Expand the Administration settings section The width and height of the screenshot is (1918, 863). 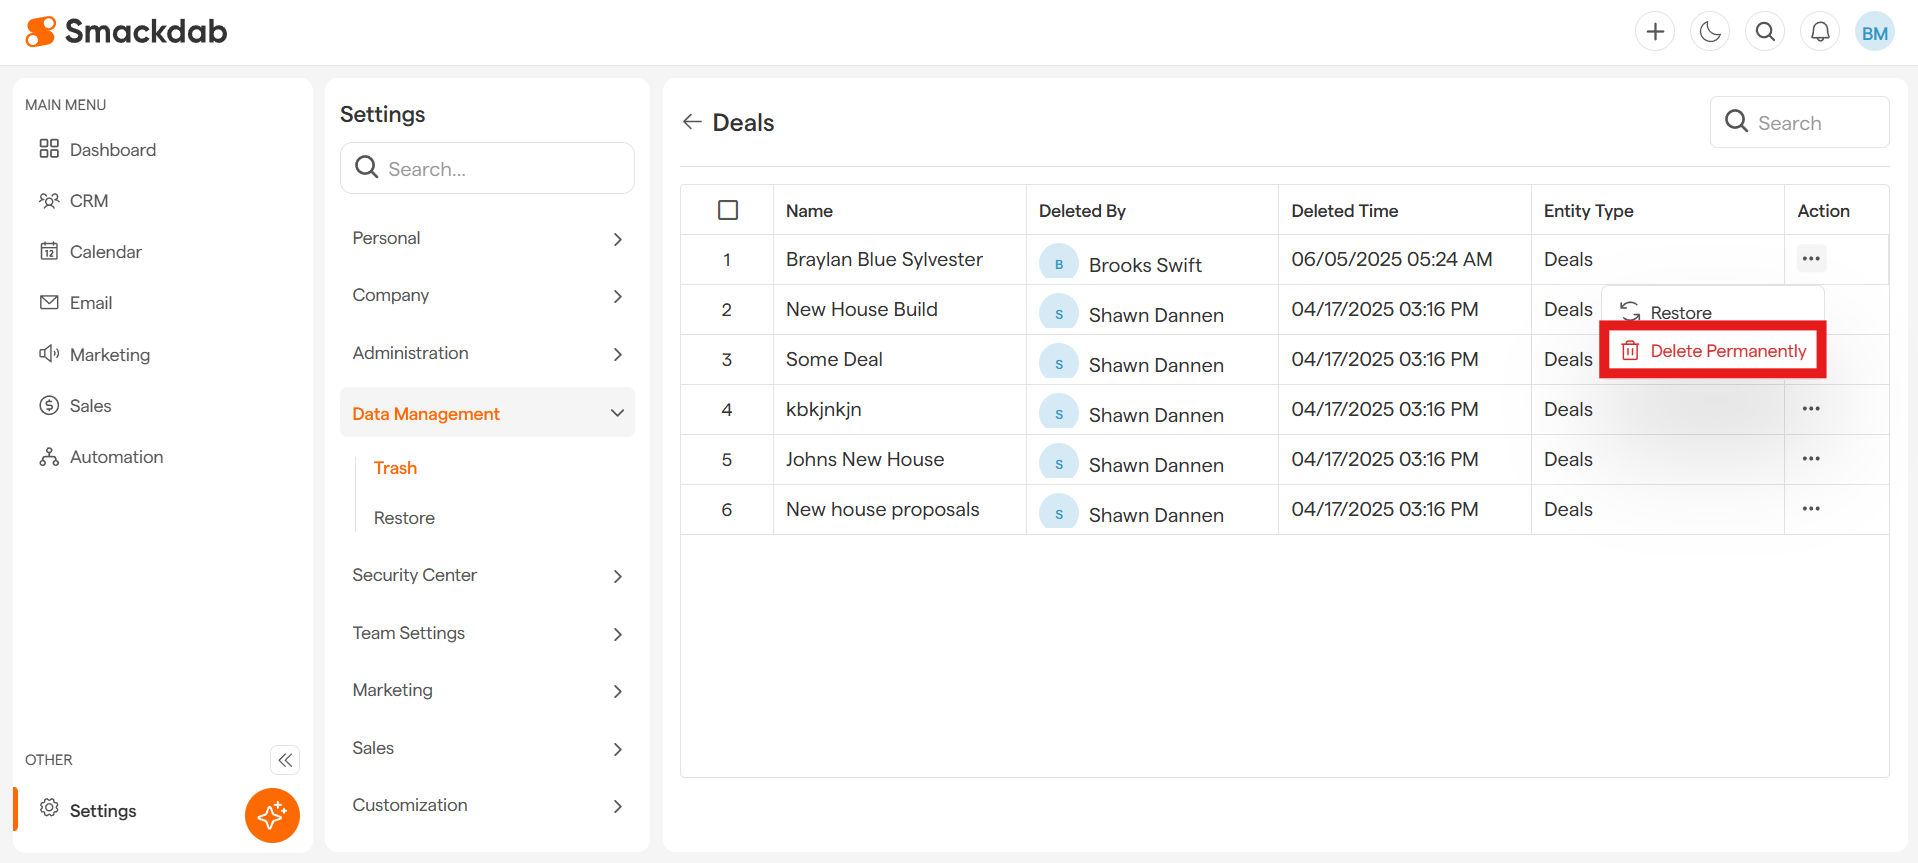tap(487, 353)
